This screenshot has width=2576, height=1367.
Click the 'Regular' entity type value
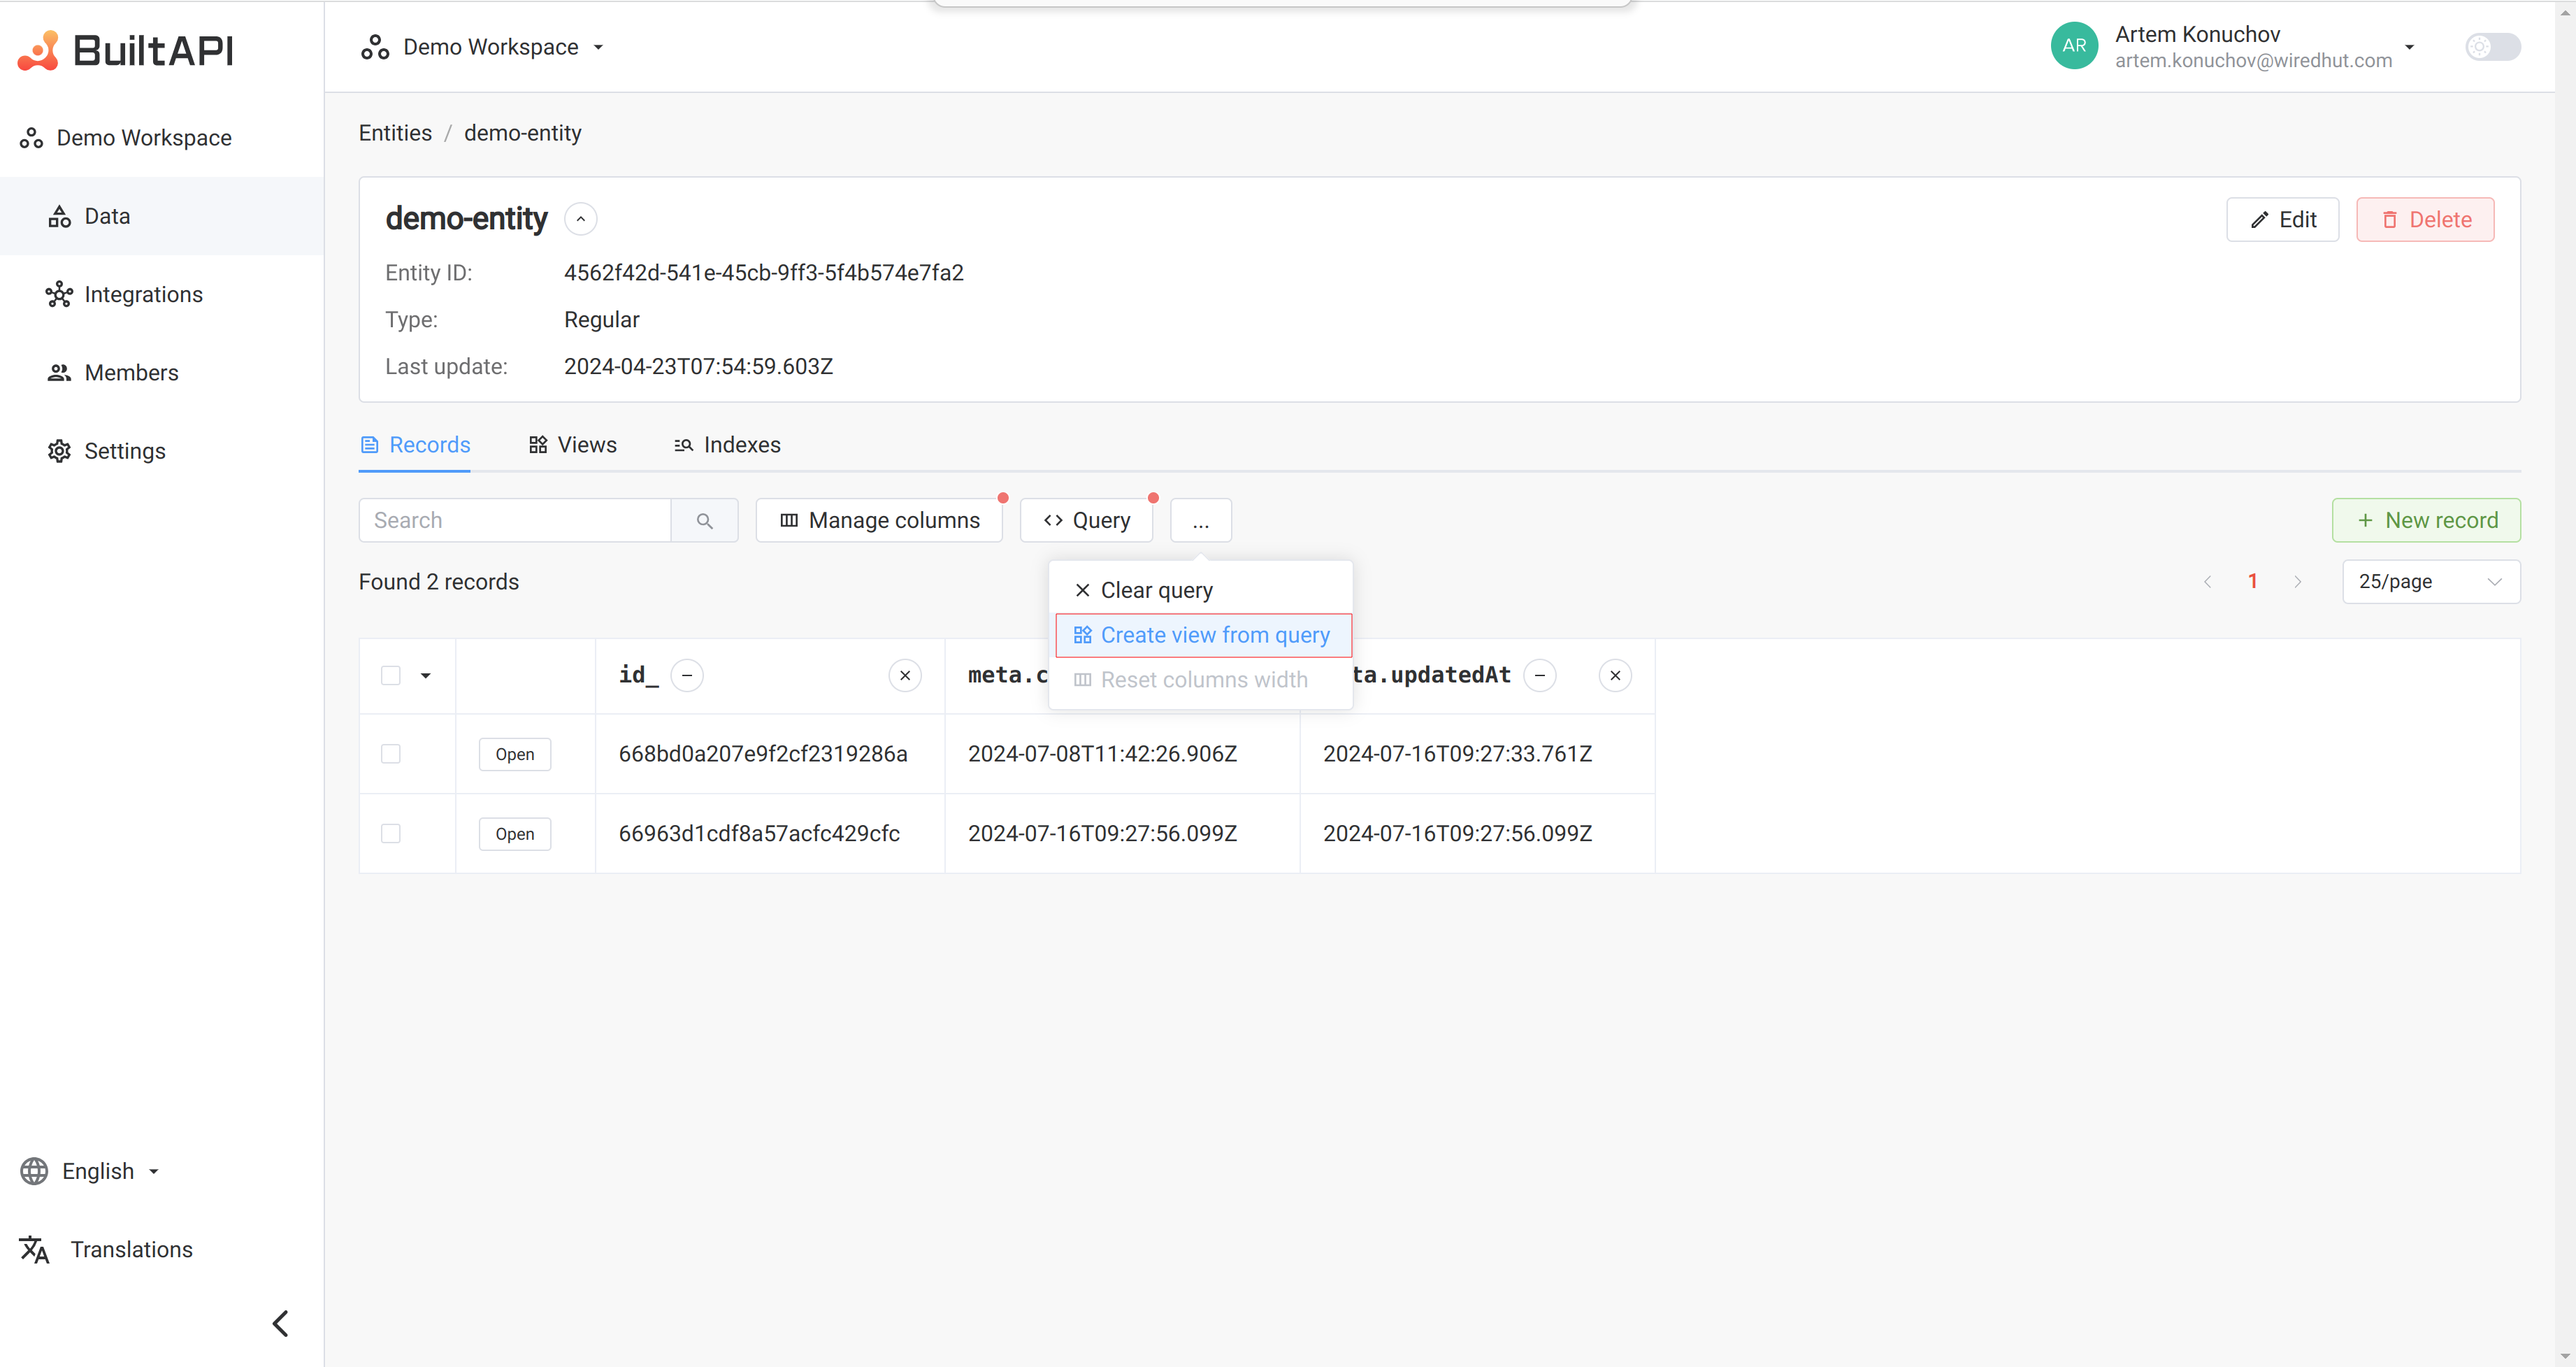602,320
